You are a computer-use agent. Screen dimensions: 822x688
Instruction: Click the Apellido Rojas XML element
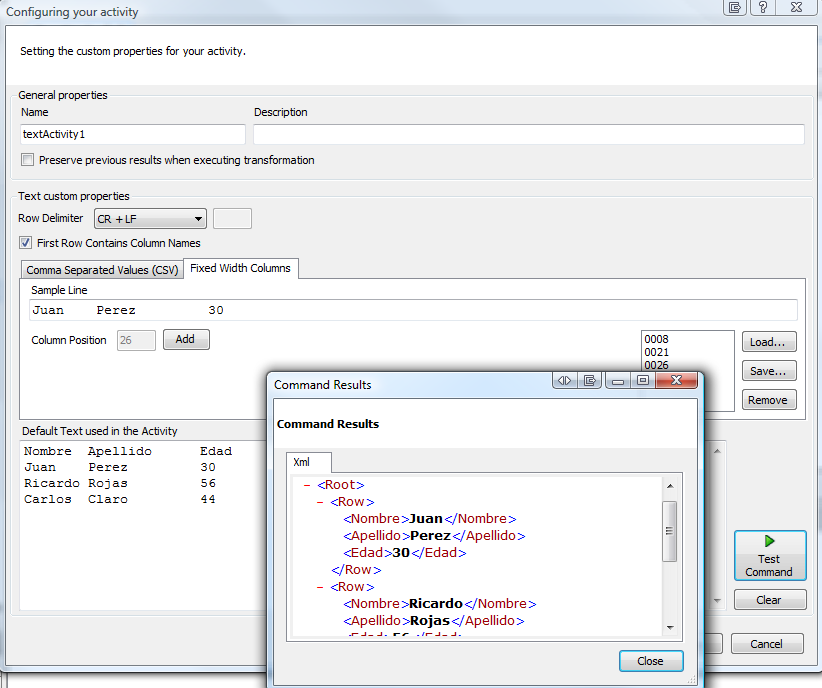pyautogui.click(x=434, y=620)
